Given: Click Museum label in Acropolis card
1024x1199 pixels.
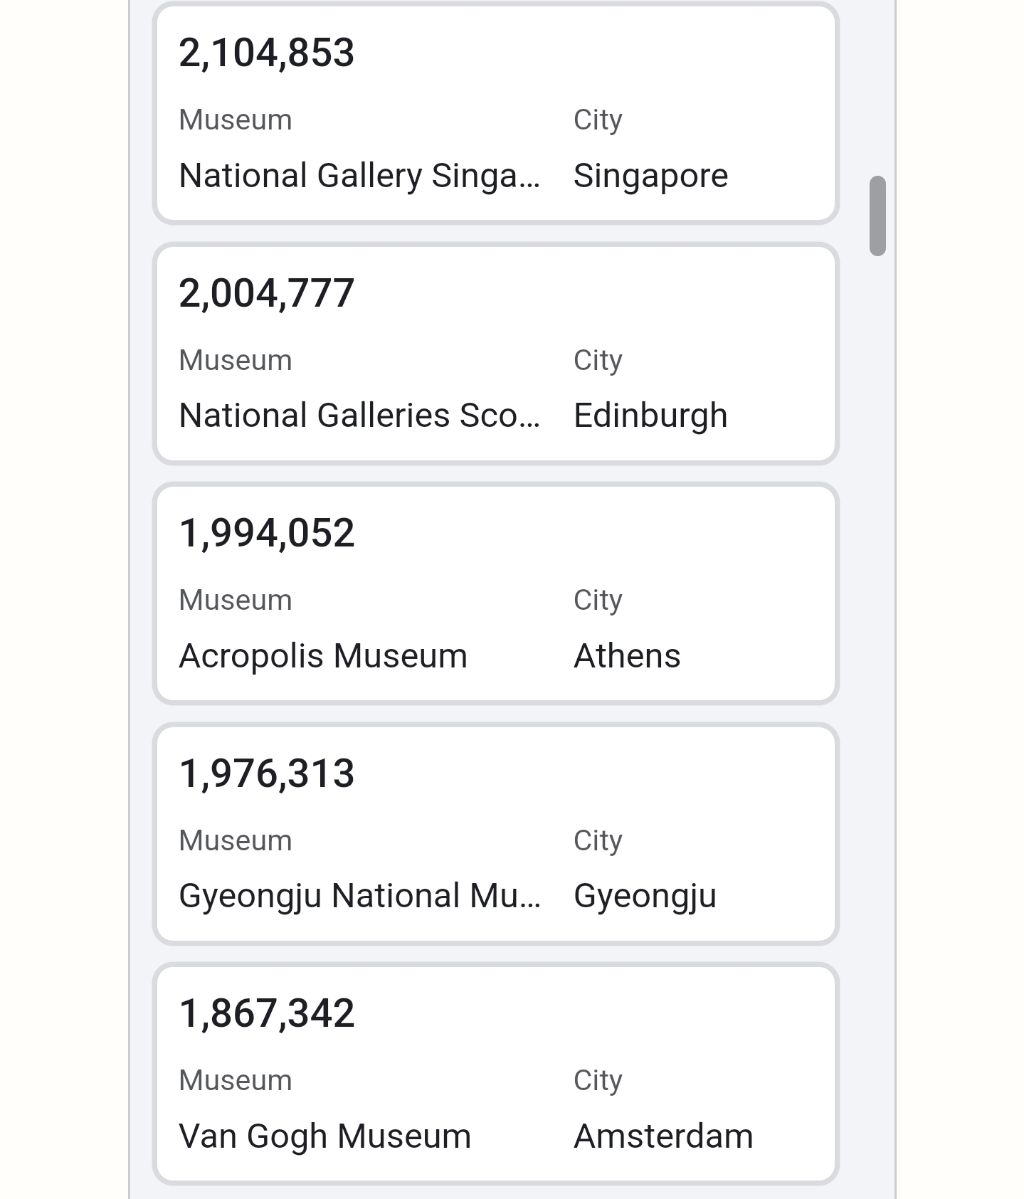Looking at the screenshot, I should point(236,600).
